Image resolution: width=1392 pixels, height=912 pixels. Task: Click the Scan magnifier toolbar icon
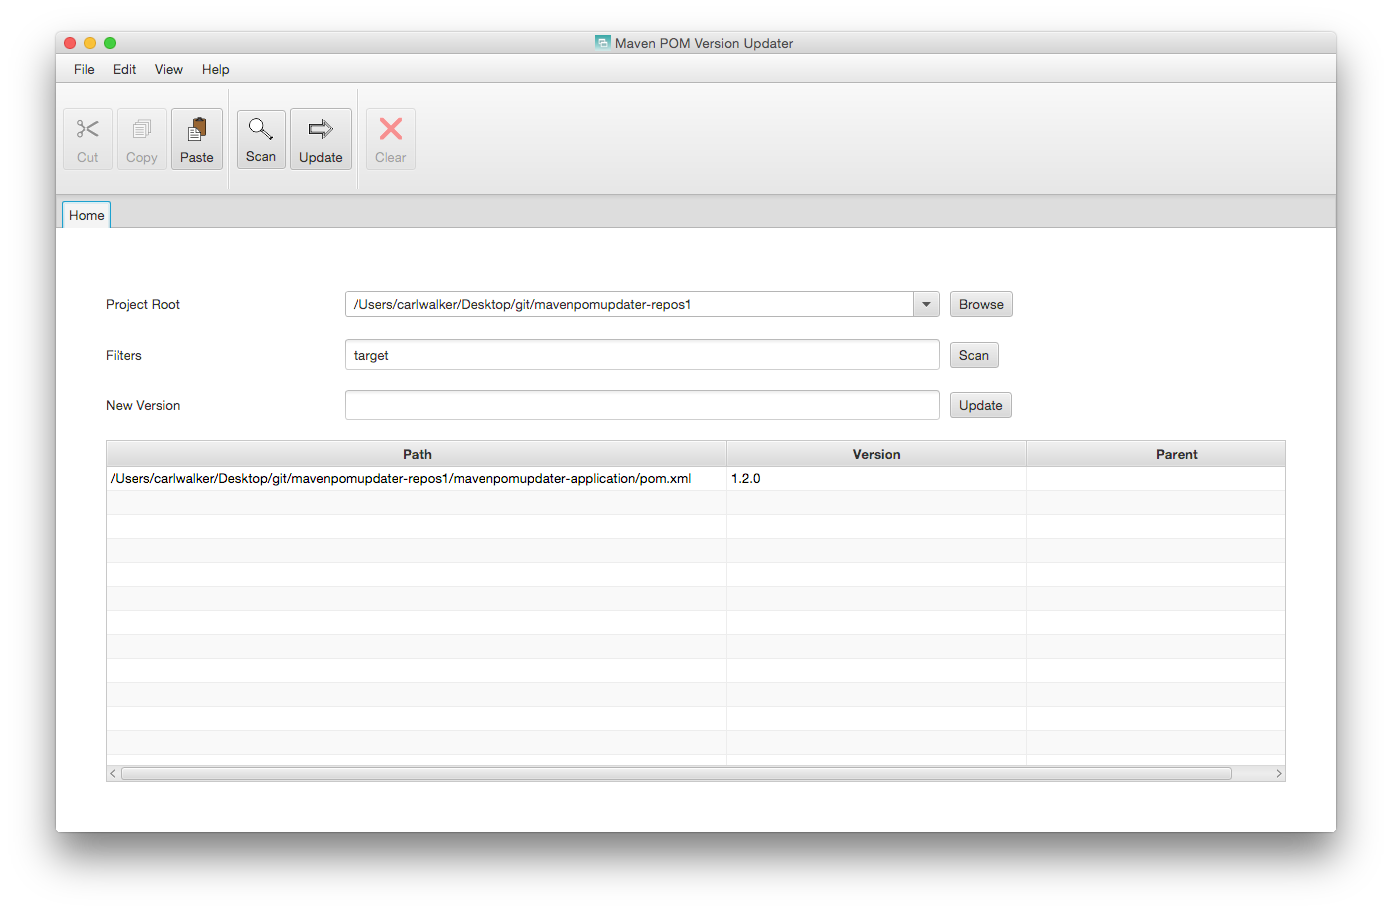(x=261, y=139)
